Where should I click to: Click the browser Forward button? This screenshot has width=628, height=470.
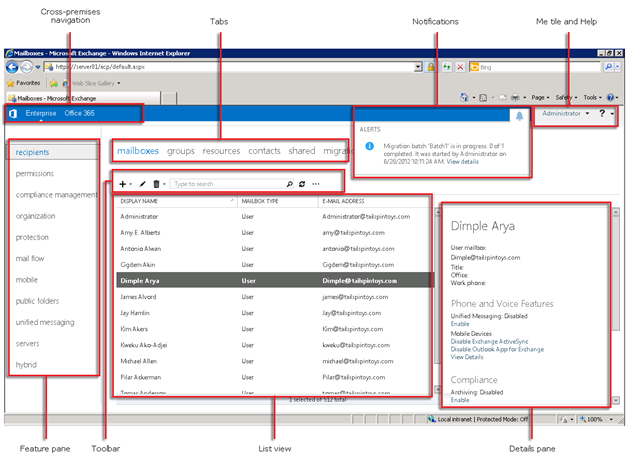pos(26,67)
